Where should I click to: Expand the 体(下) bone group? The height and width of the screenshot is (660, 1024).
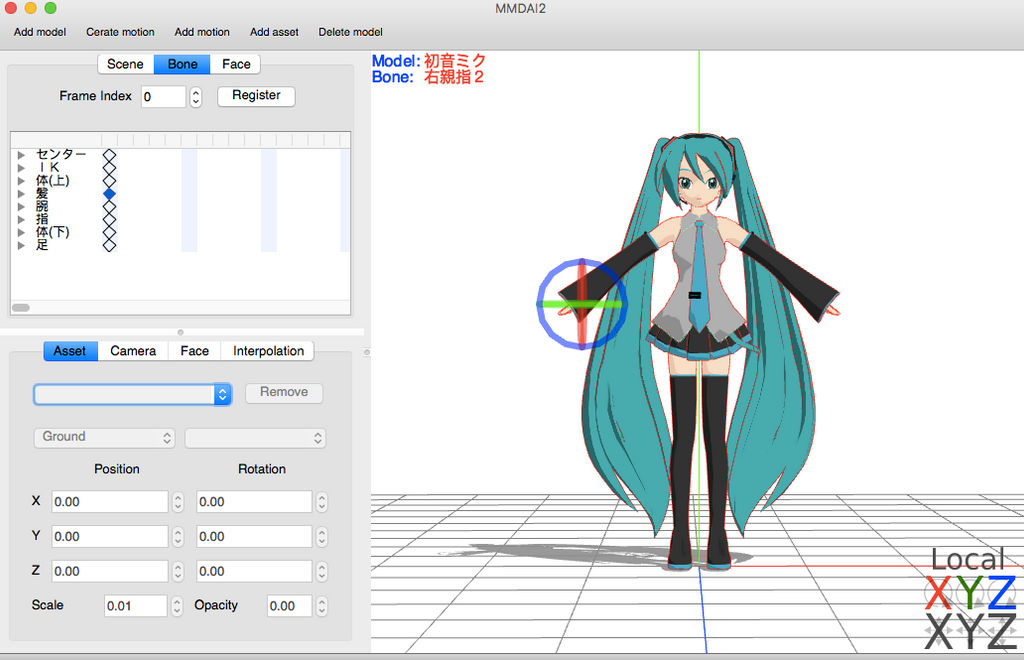(22, 232)
